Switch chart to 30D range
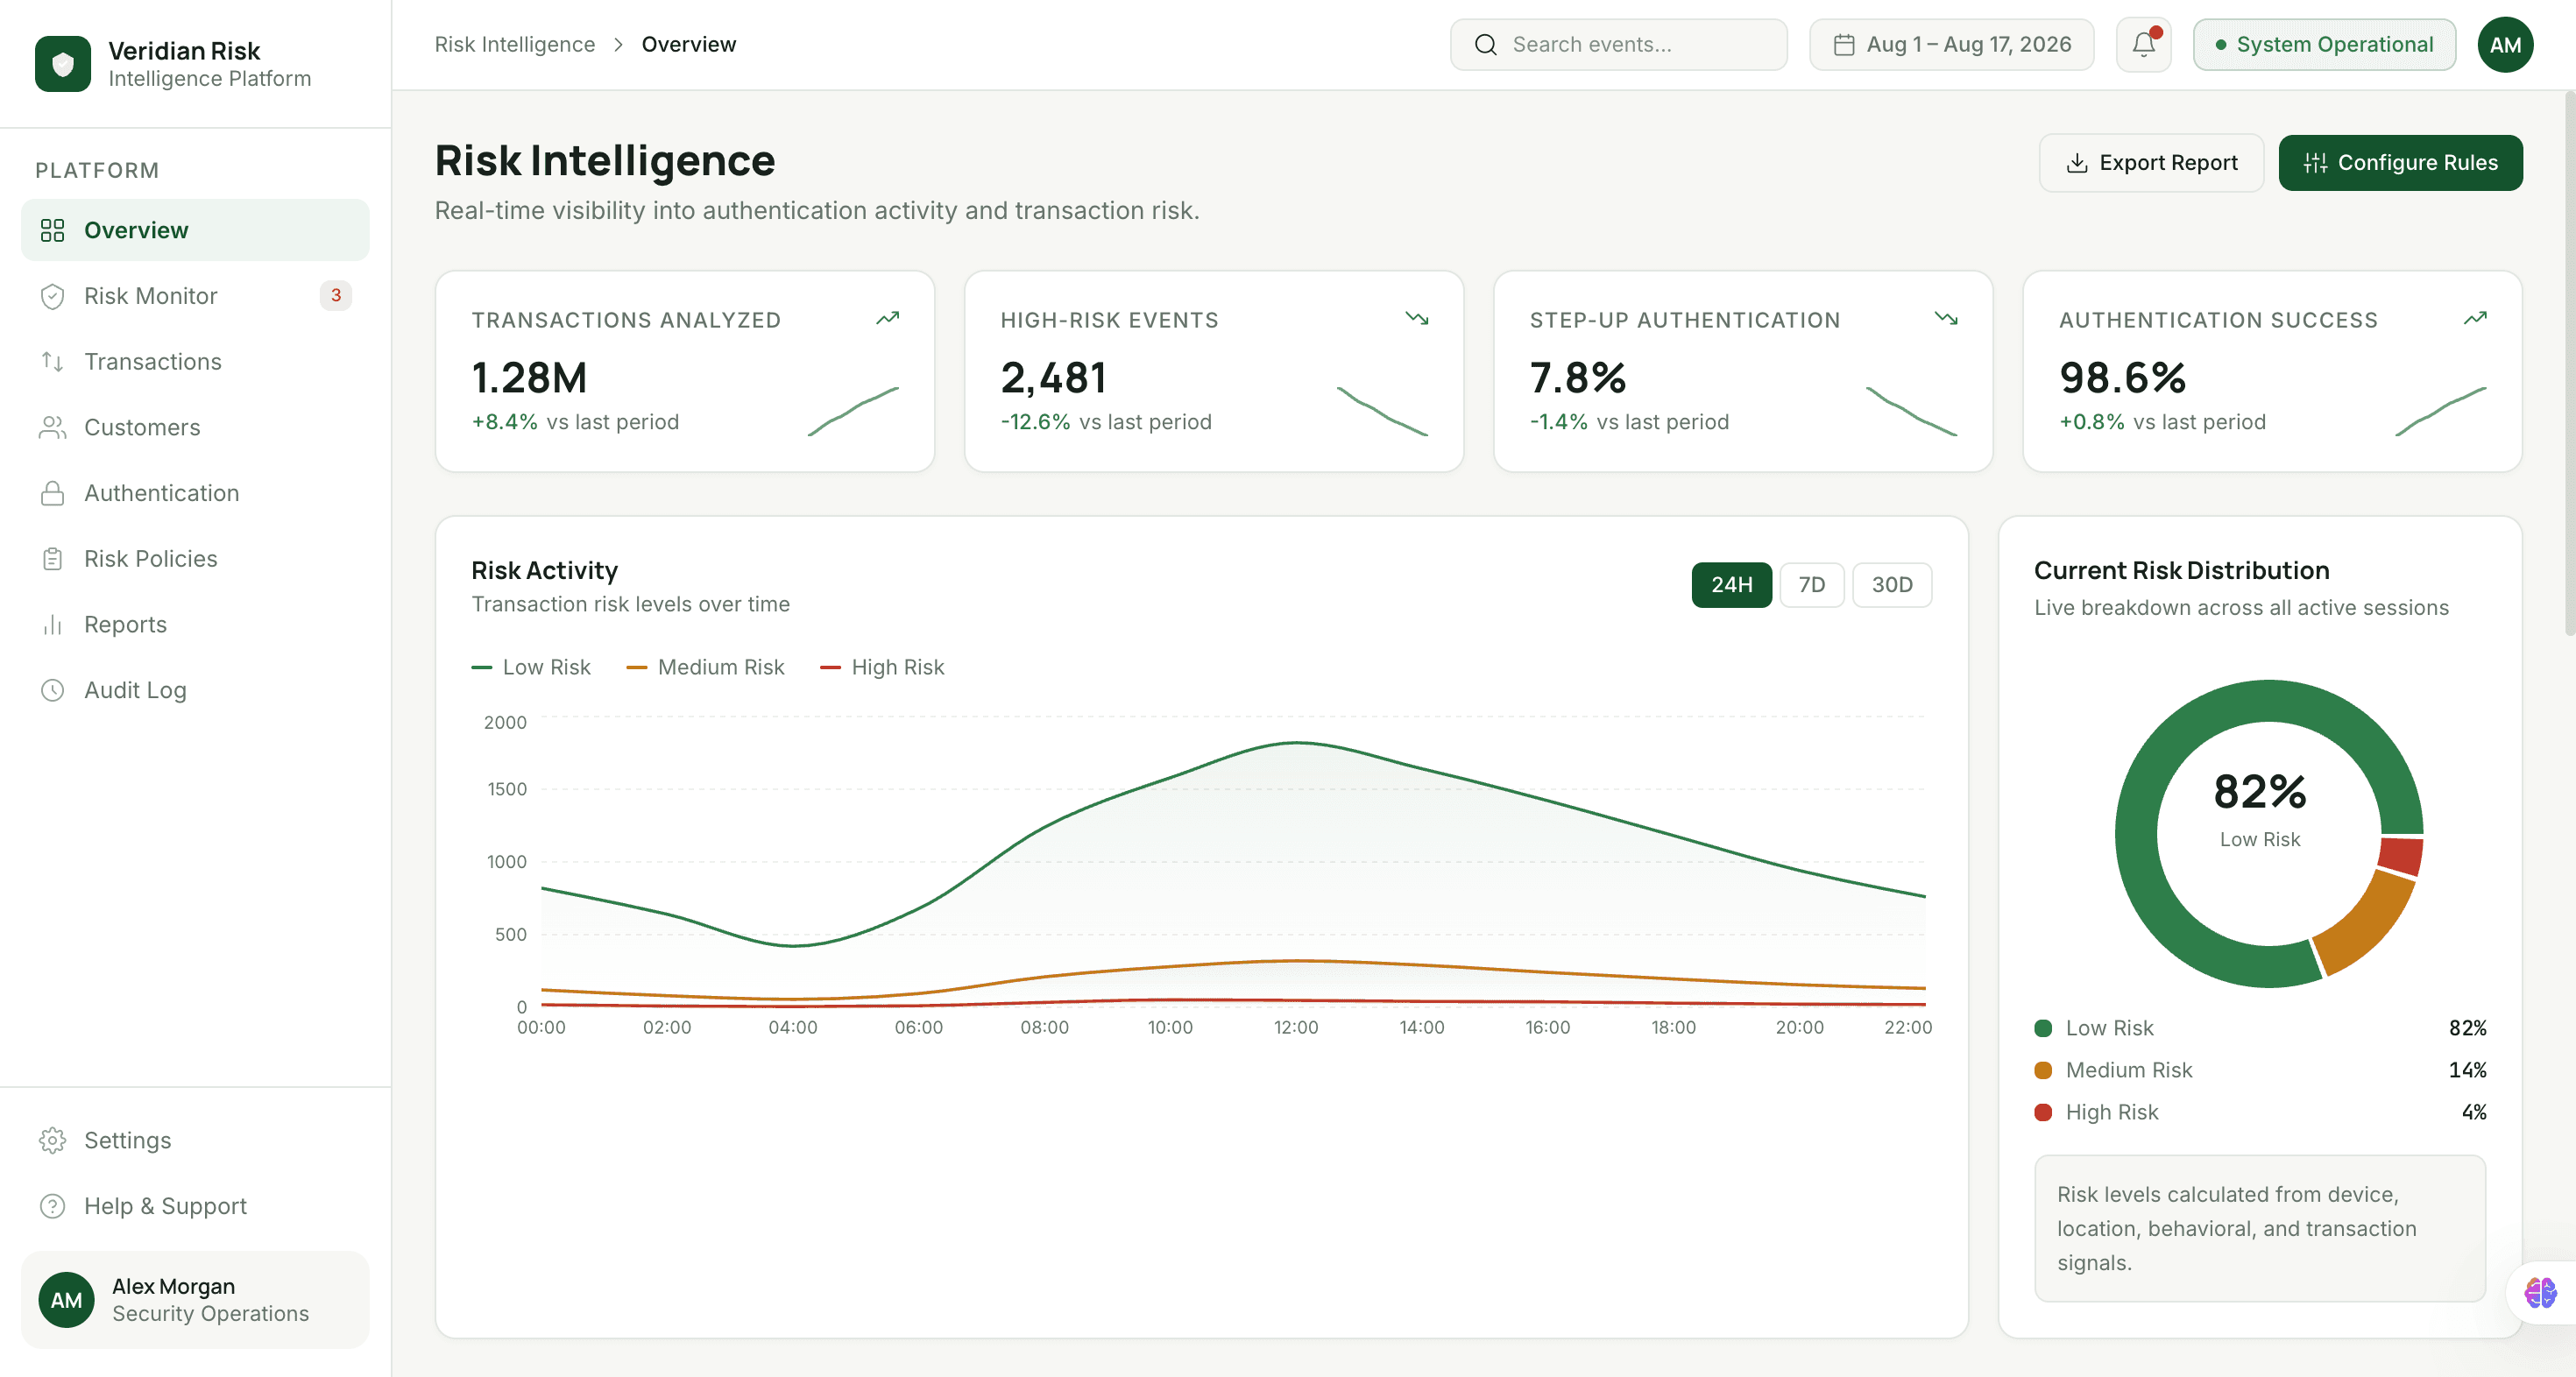The width and height of the screenshot is (2576, 1377). (1891, 585)
